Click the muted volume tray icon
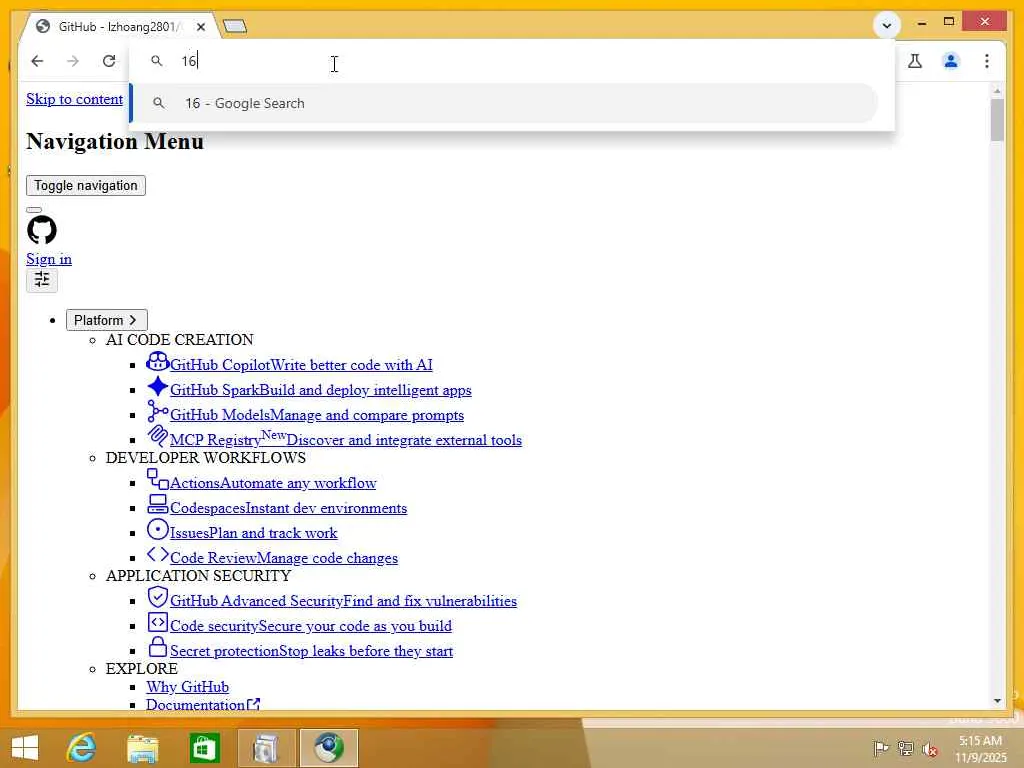 click(929, 750)
